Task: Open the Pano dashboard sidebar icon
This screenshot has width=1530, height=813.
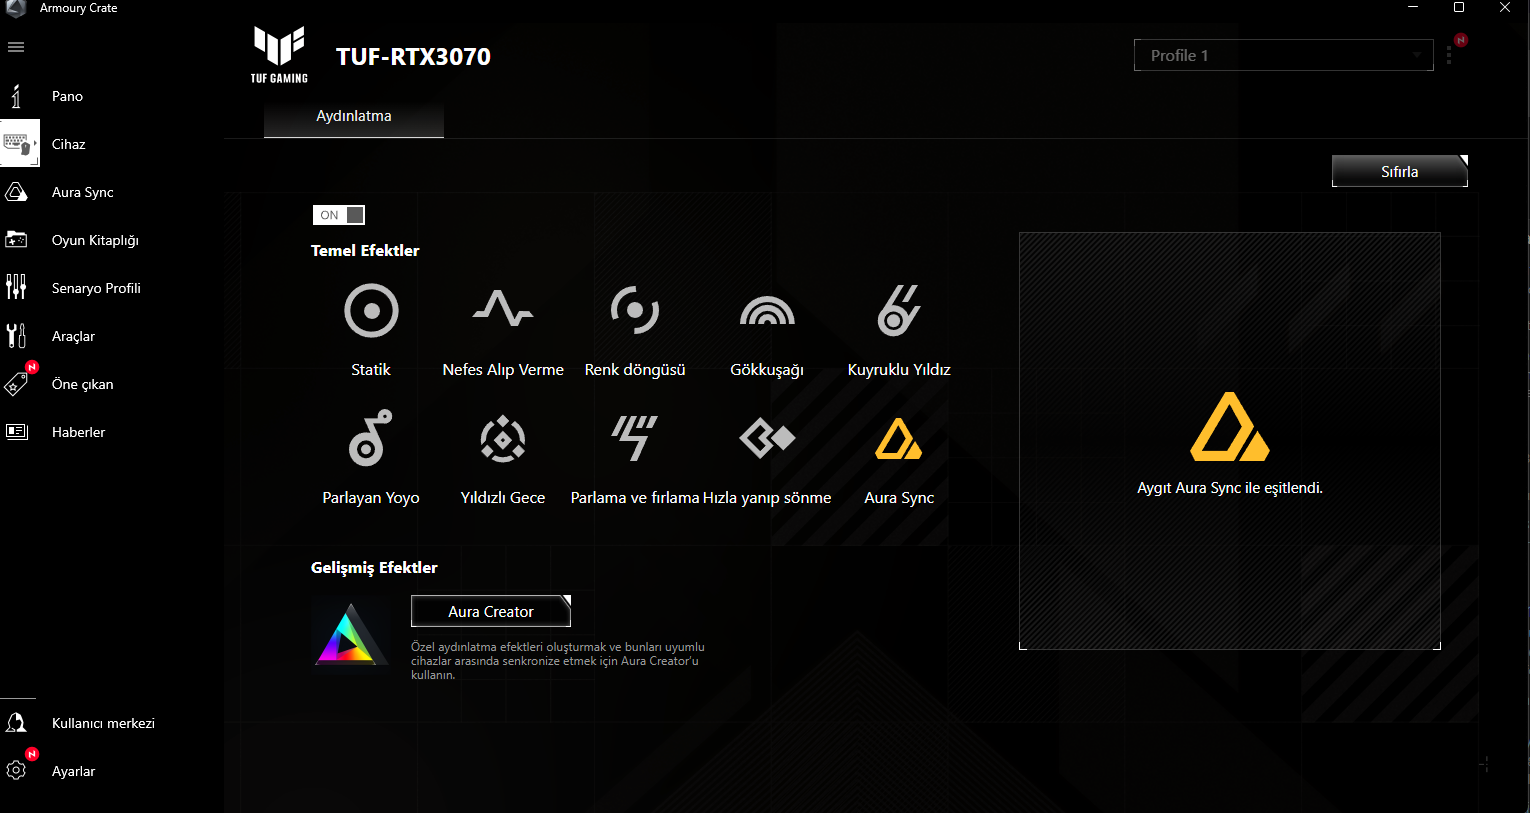Action: pos(16,96)
